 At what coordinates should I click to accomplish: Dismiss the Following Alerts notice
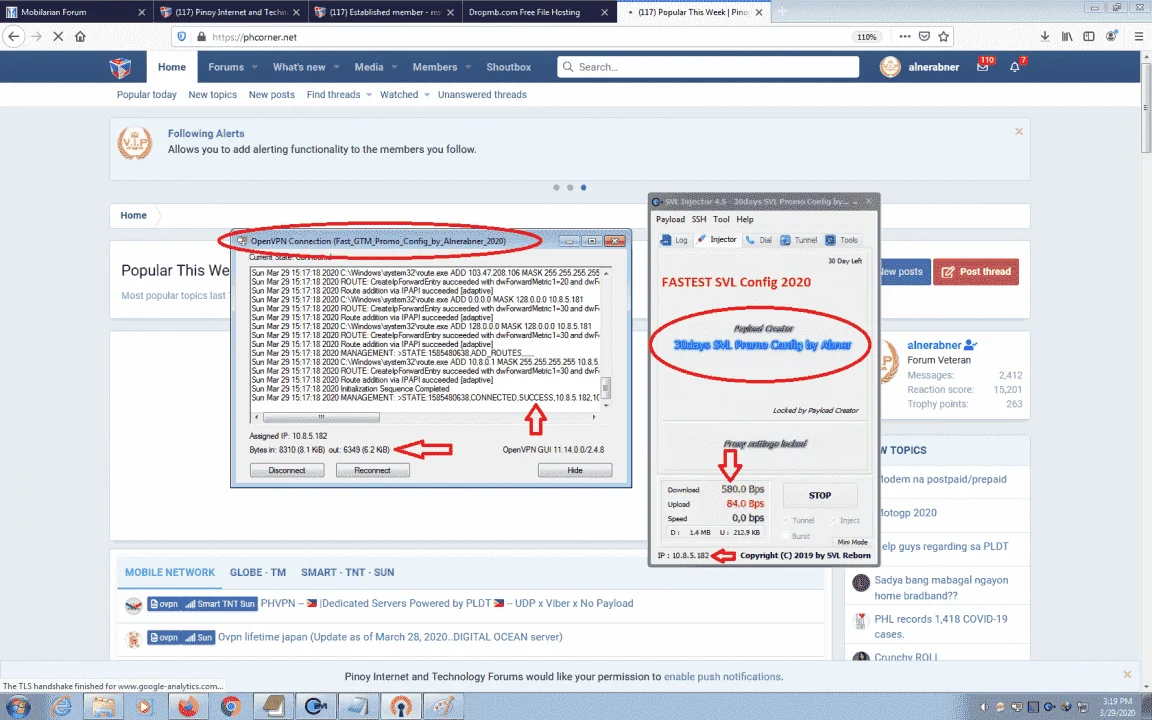point(1018,132)
